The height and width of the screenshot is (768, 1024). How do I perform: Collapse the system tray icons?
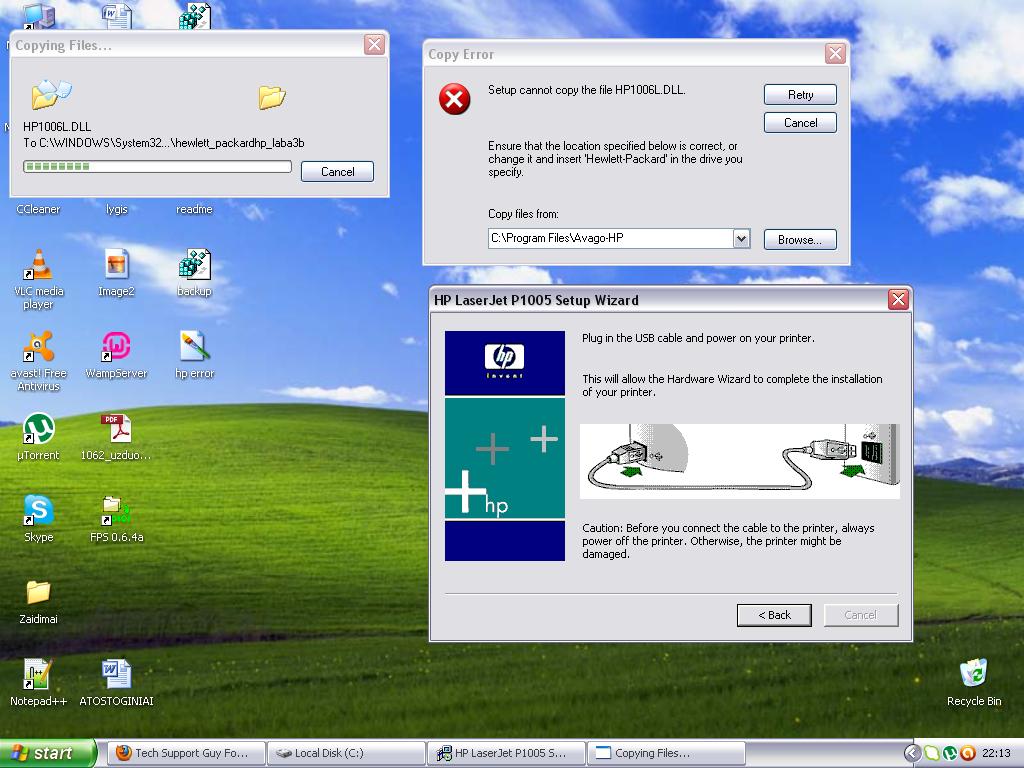tap(912, 752)
